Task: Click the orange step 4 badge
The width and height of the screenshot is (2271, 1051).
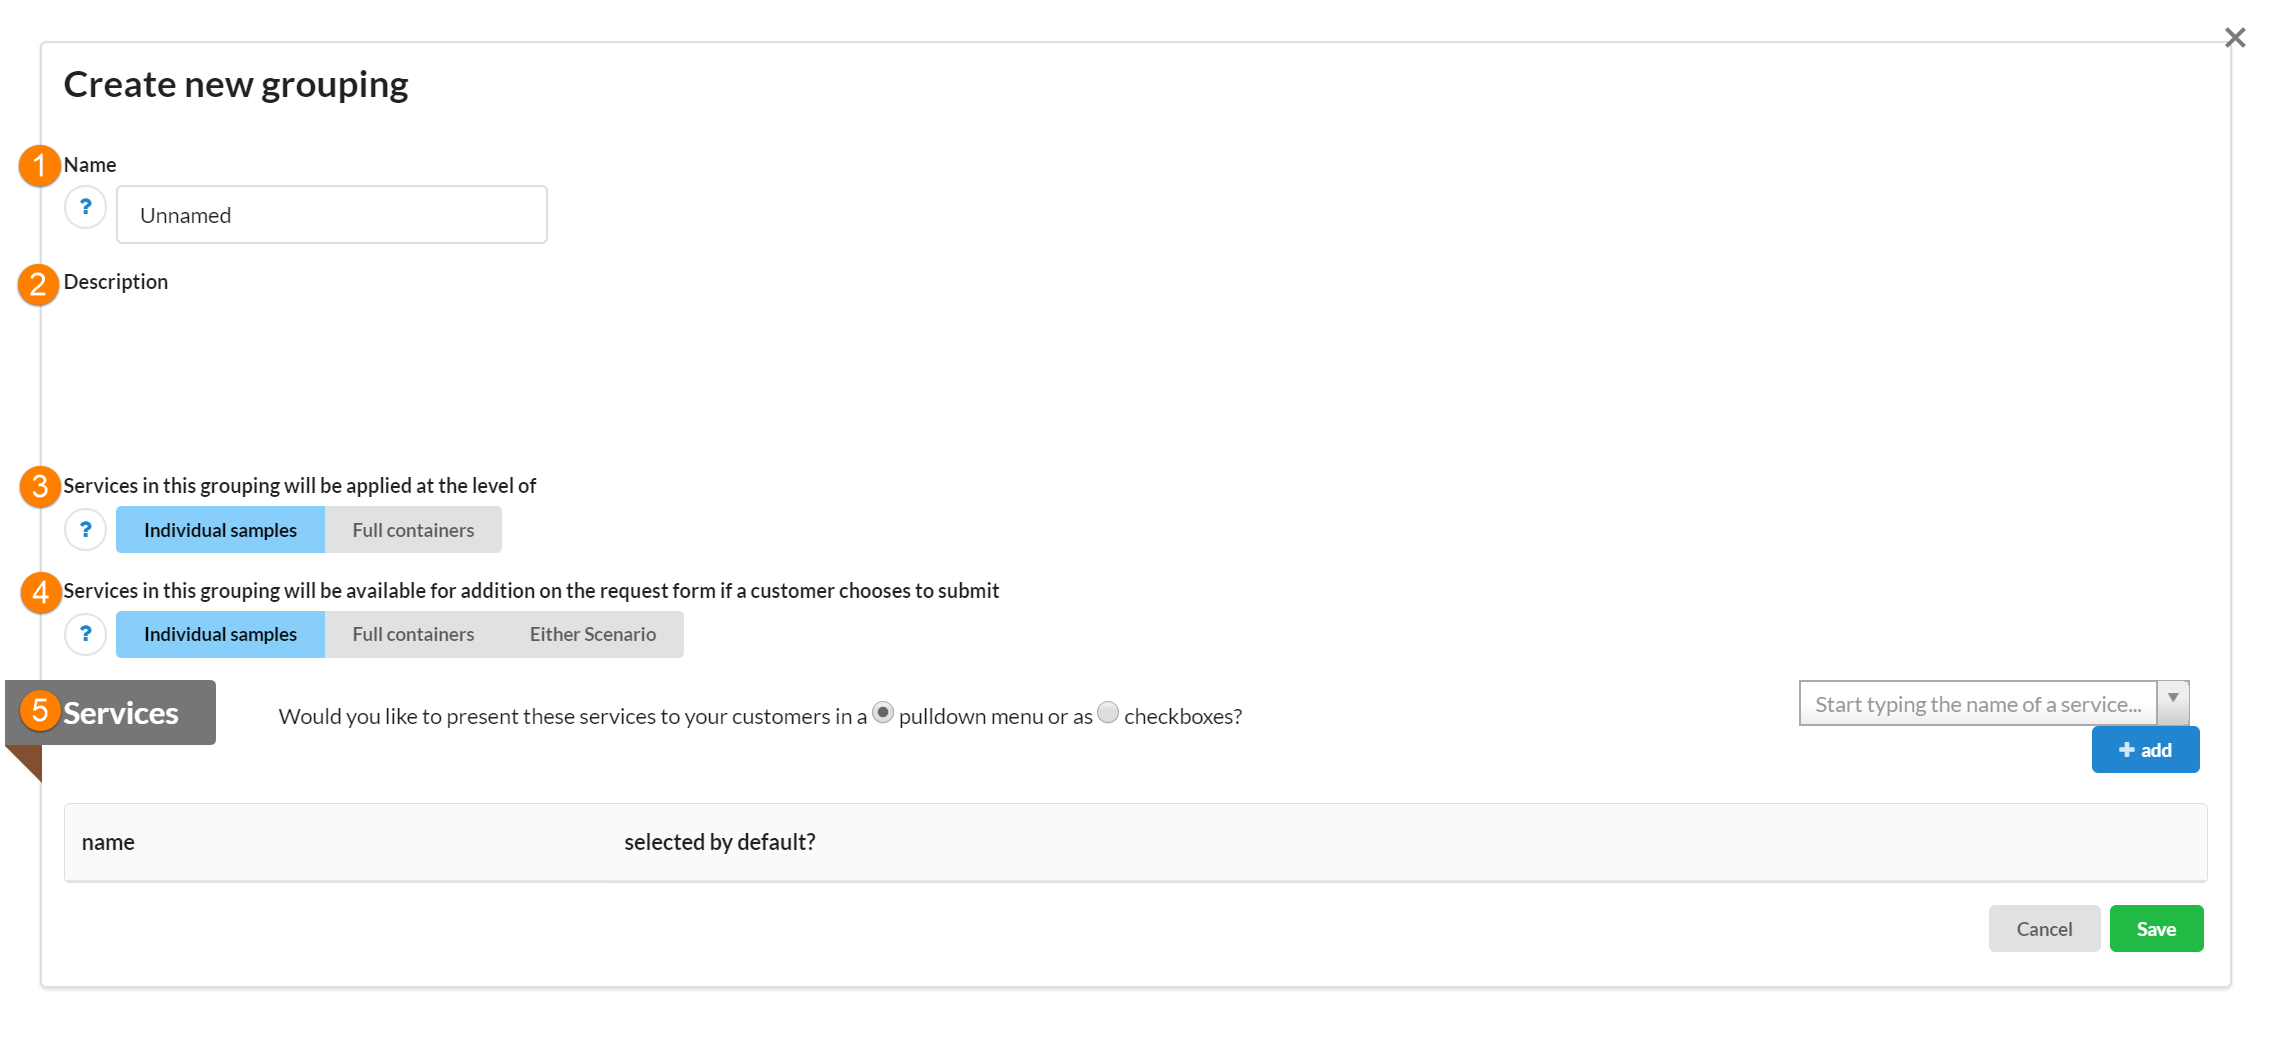Action: tap(40, 593)
